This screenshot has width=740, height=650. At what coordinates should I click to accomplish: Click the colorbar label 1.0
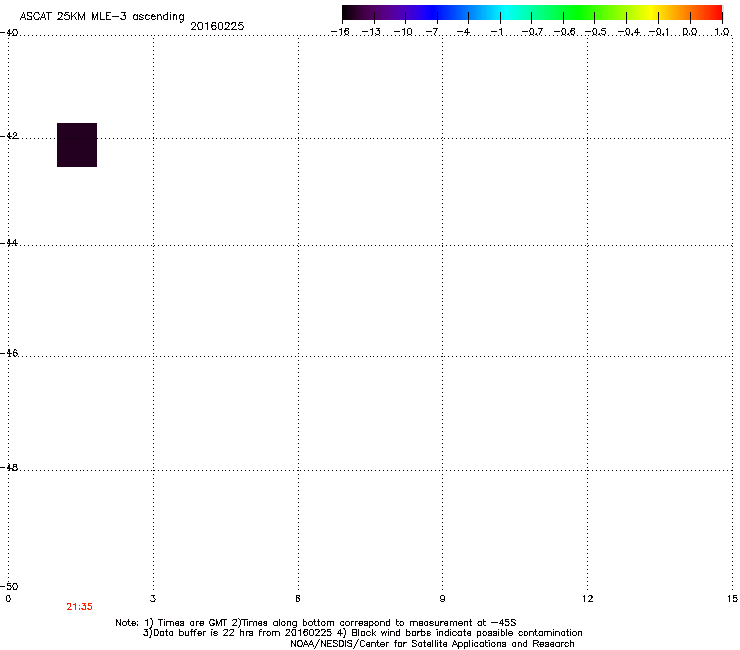(722, 32)
